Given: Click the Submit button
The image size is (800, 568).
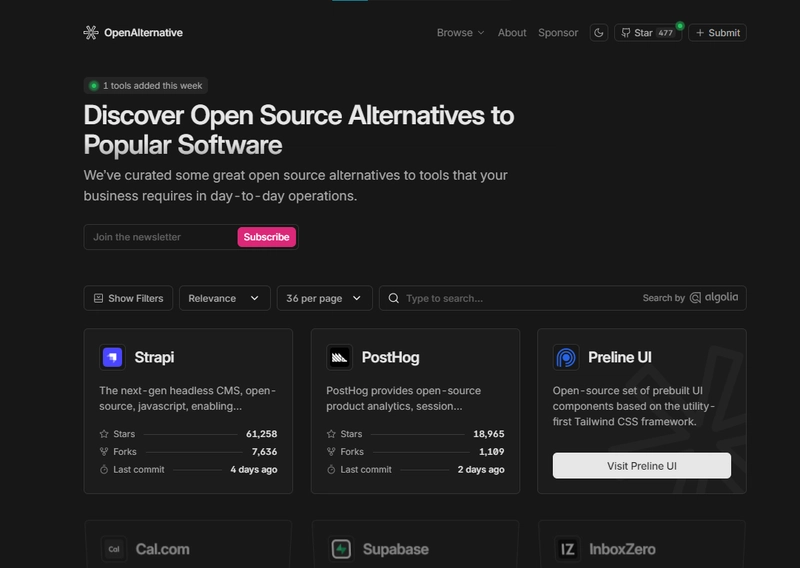Looking at the screenshot, I should [717, 33].
